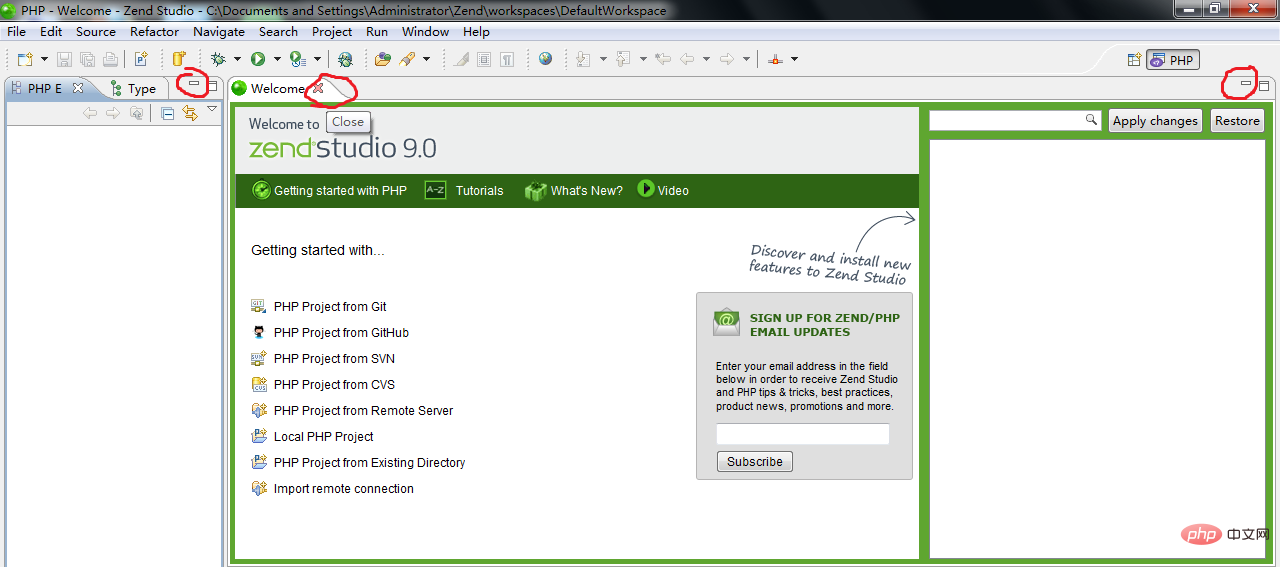The width and height of the screenshot is (1280, 567).
Task: Click the Apply changes button
Action: tap(1155, 120)
